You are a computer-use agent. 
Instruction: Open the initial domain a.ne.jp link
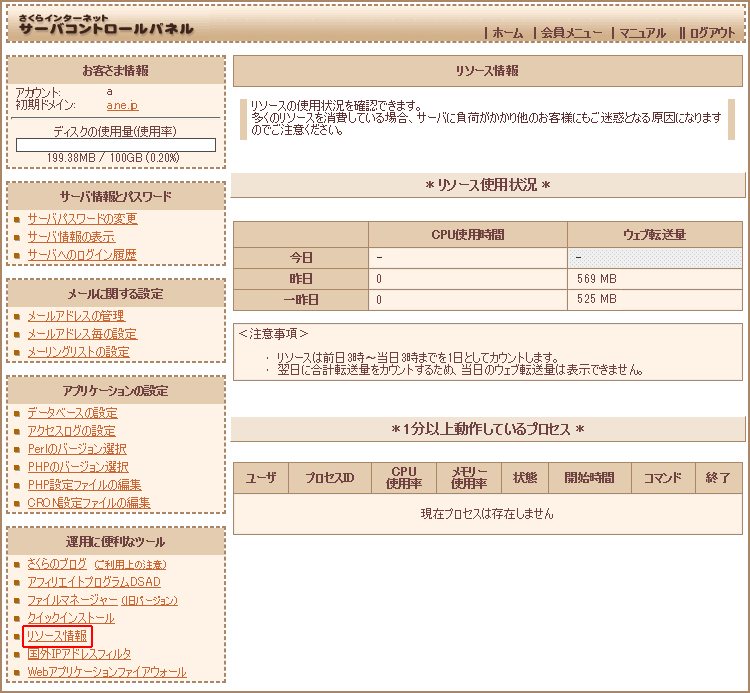122,105
